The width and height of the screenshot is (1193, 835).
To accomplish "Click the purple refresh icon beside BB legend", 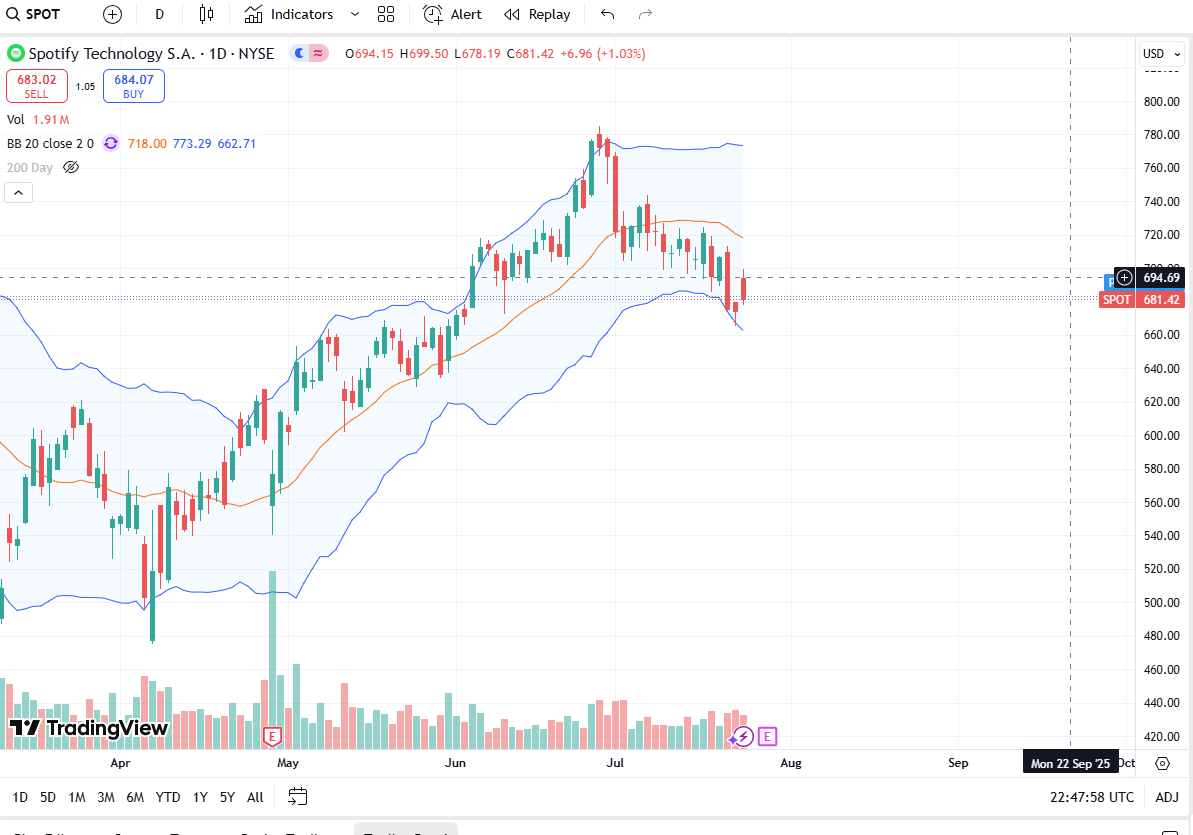I will pyautogui.click(x=111, y=143).
